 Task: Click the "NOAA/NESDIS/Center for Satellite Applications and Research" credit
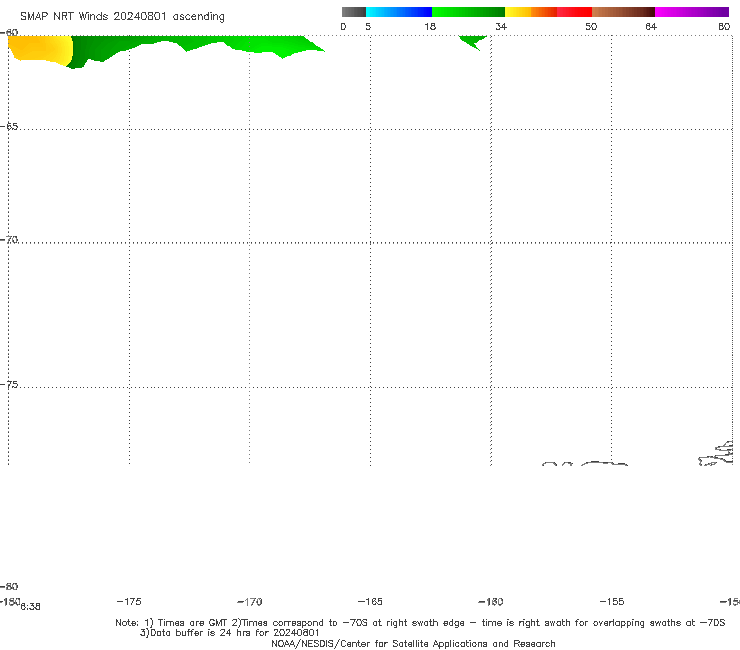click(x=413, y=644)
